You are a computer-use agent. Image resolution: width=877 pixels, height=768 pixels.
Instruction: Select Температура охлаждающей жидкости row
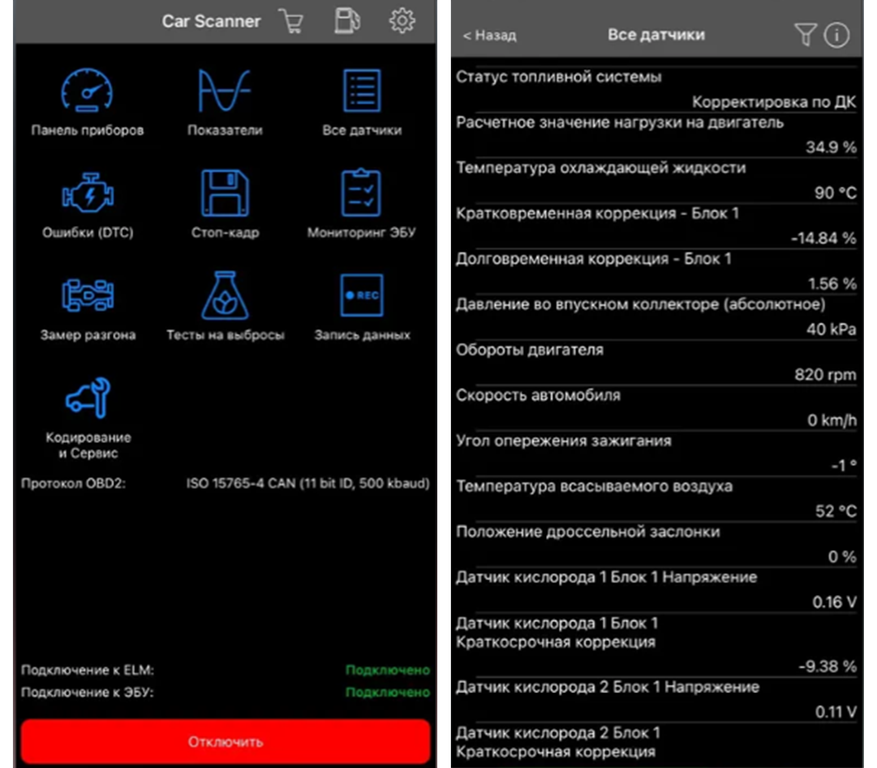click(656, 180)
